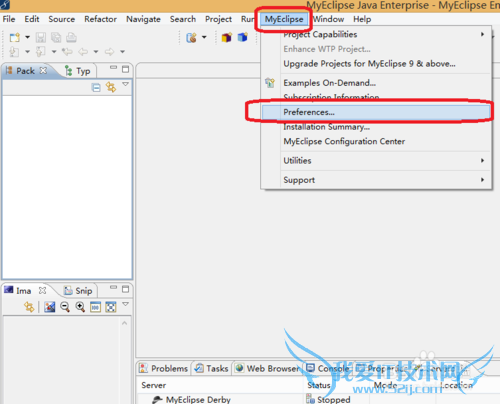The width and height of the screenshot is (500, 404).
Task: Maximize the Image Preview panel
Action: (x=125, y=289)
